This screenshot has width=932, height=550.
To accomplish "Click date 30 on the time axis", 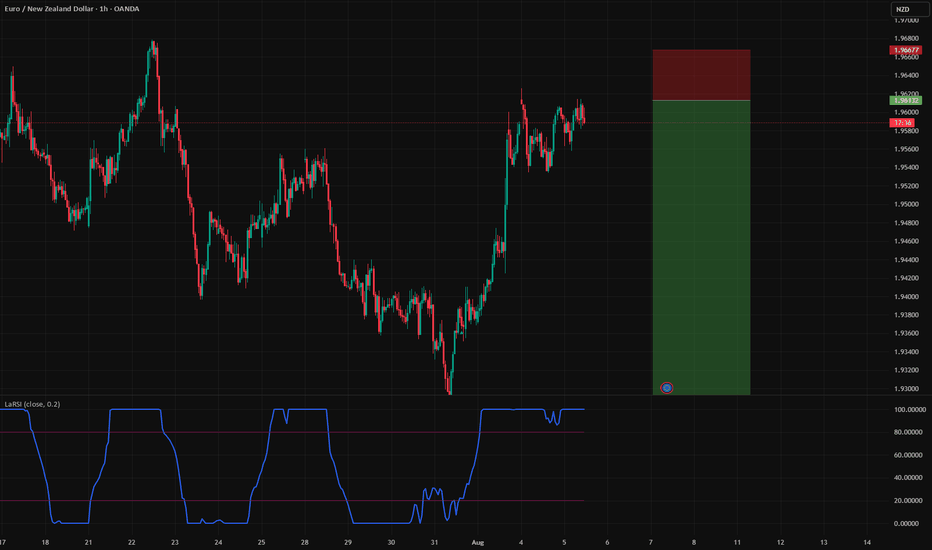I will click(391, 542).
